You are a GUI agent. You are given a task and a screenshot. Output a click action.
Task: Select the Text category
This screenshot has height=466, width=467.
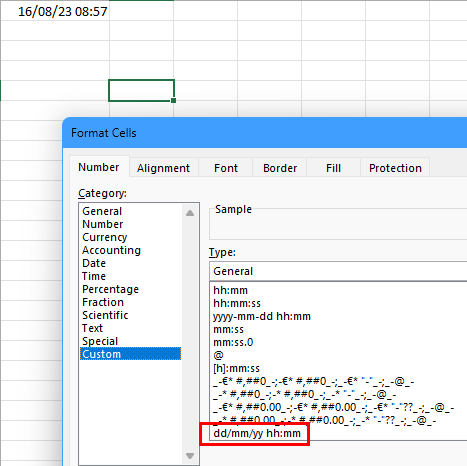pyautogui.click(x=130, y=328)
